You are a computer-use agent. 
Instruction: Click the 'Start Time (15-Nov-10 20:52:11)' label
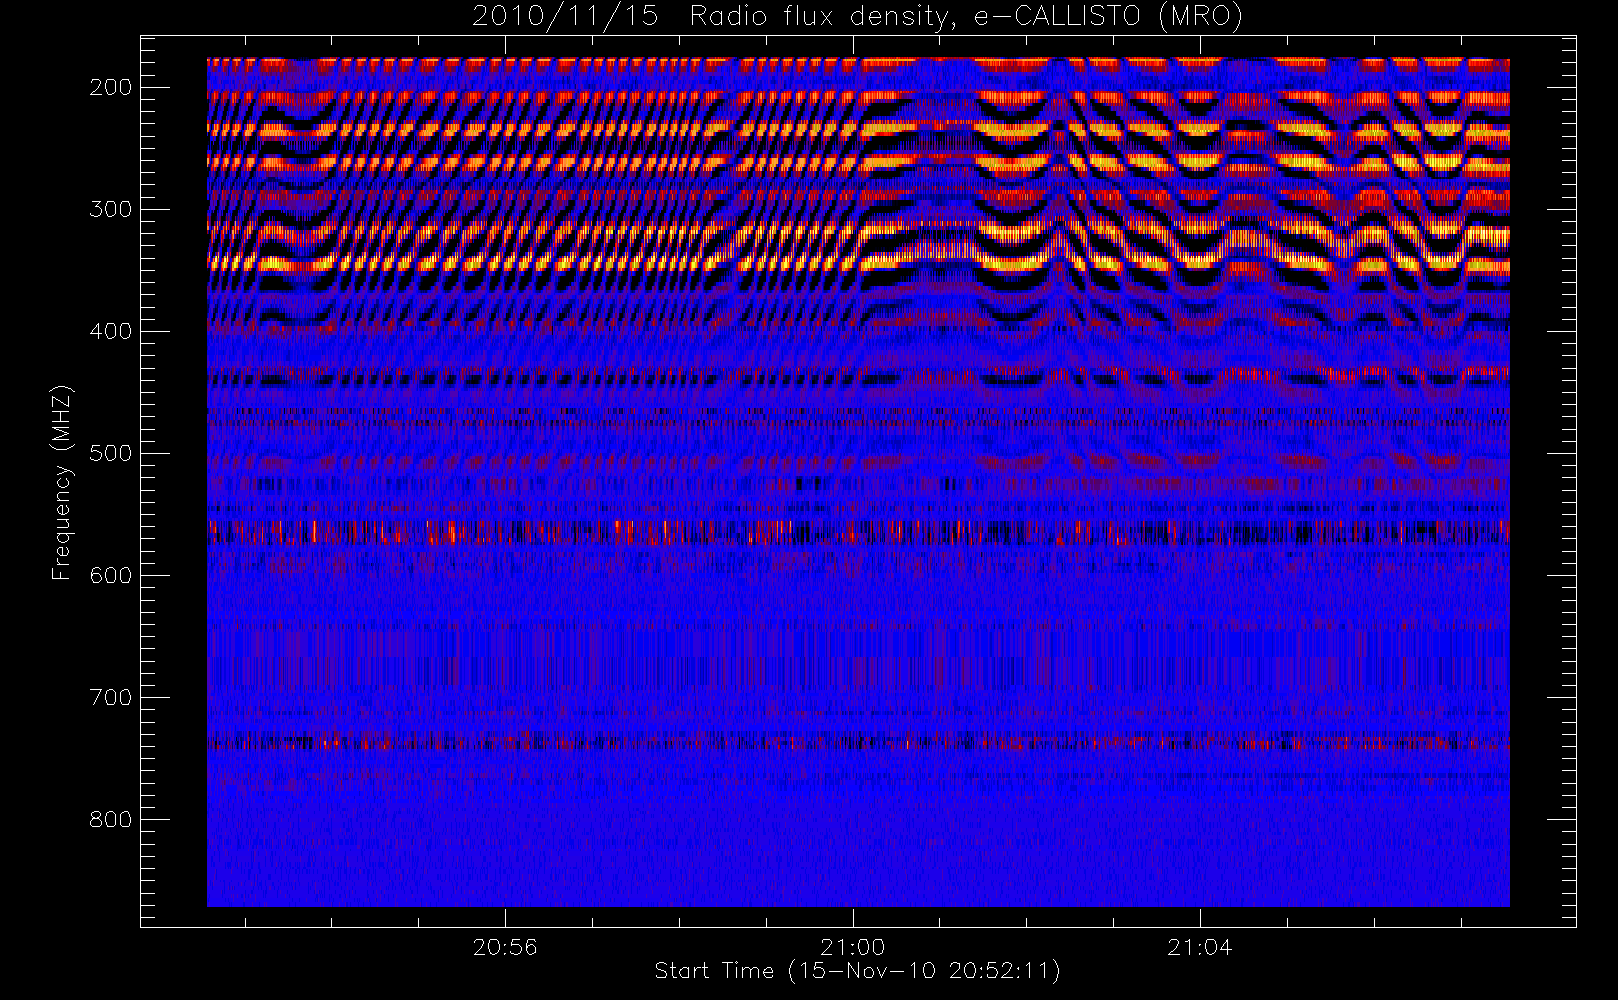click(x=857, y=971)
